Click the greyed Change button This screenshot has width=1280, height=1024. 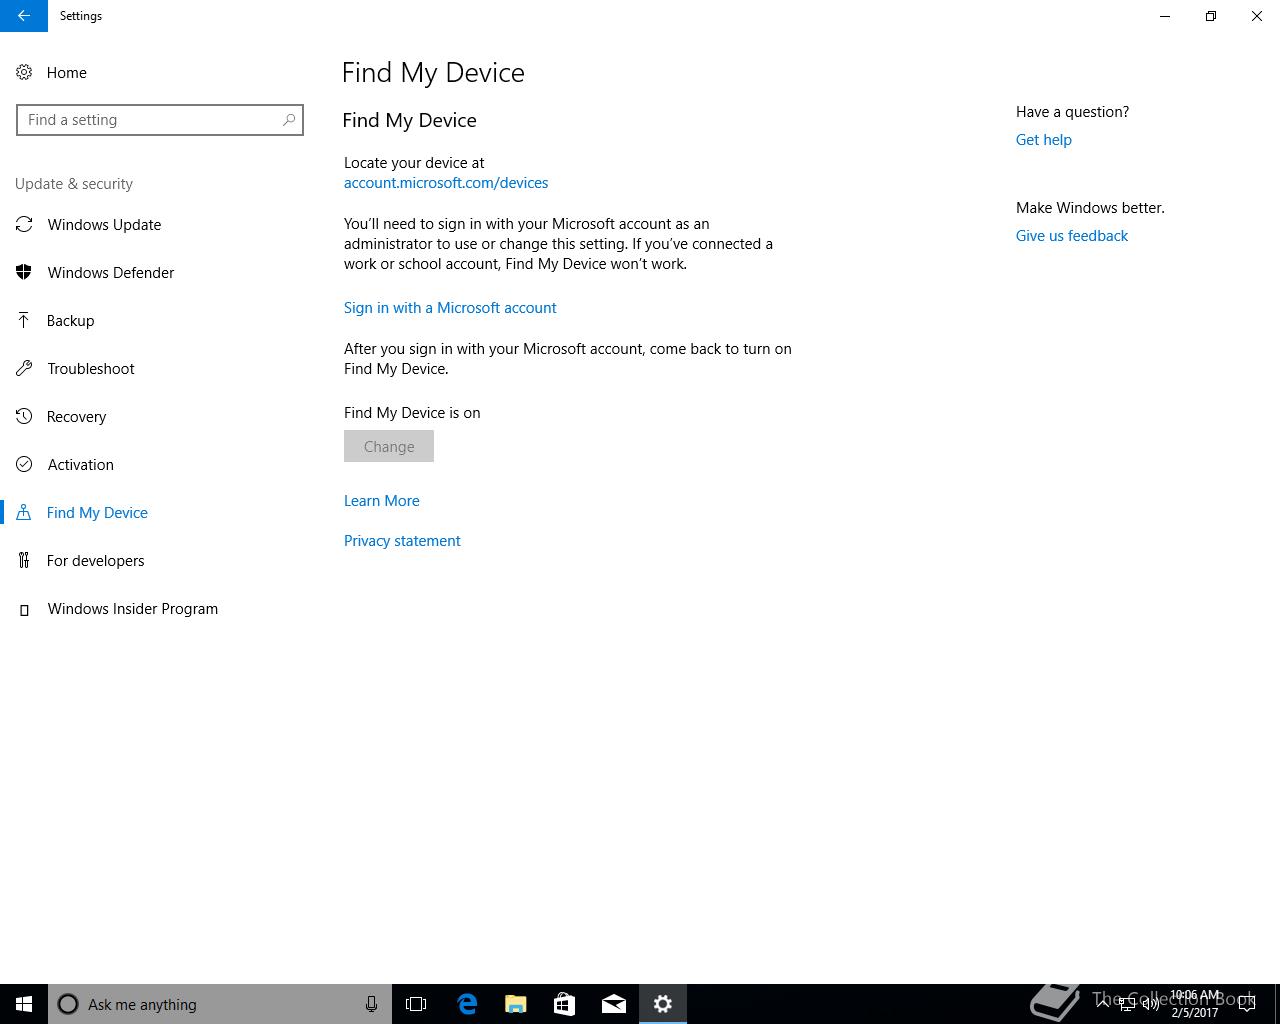tap(389, 446)
